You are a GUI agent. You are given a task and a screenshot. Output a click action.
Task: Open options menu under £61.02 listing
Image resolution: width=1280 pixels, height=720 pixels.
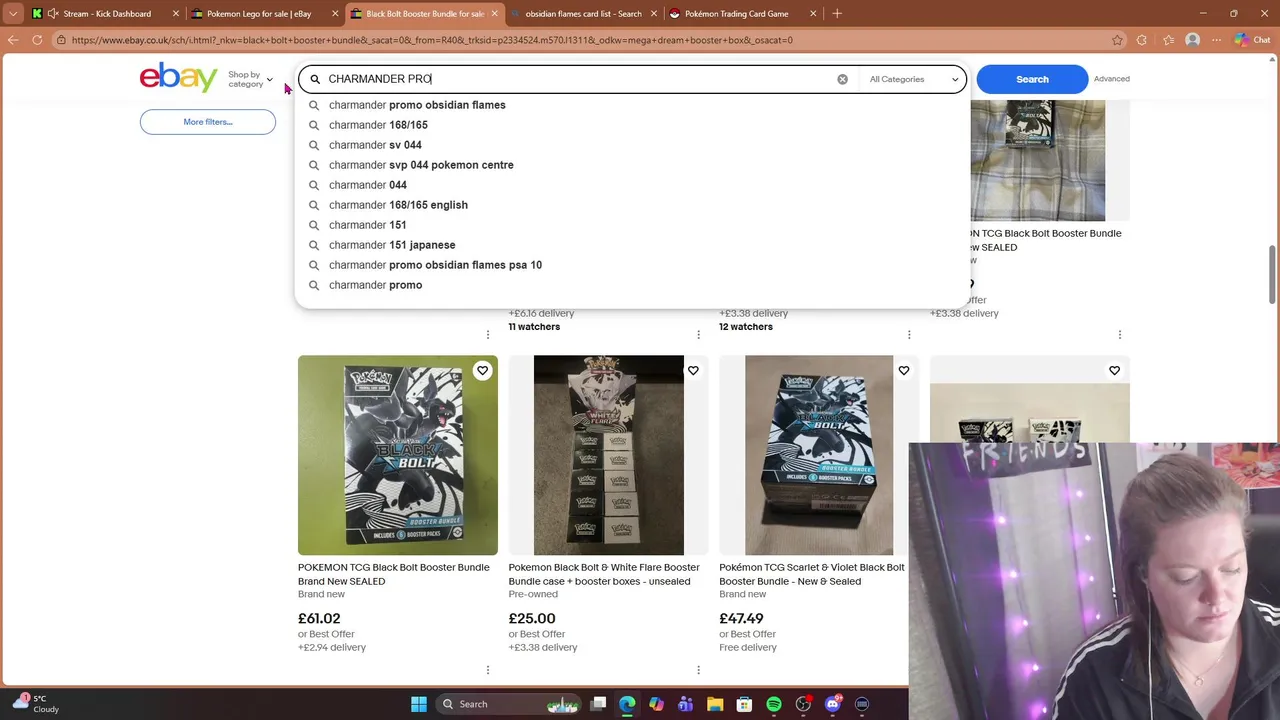point(488,670)
